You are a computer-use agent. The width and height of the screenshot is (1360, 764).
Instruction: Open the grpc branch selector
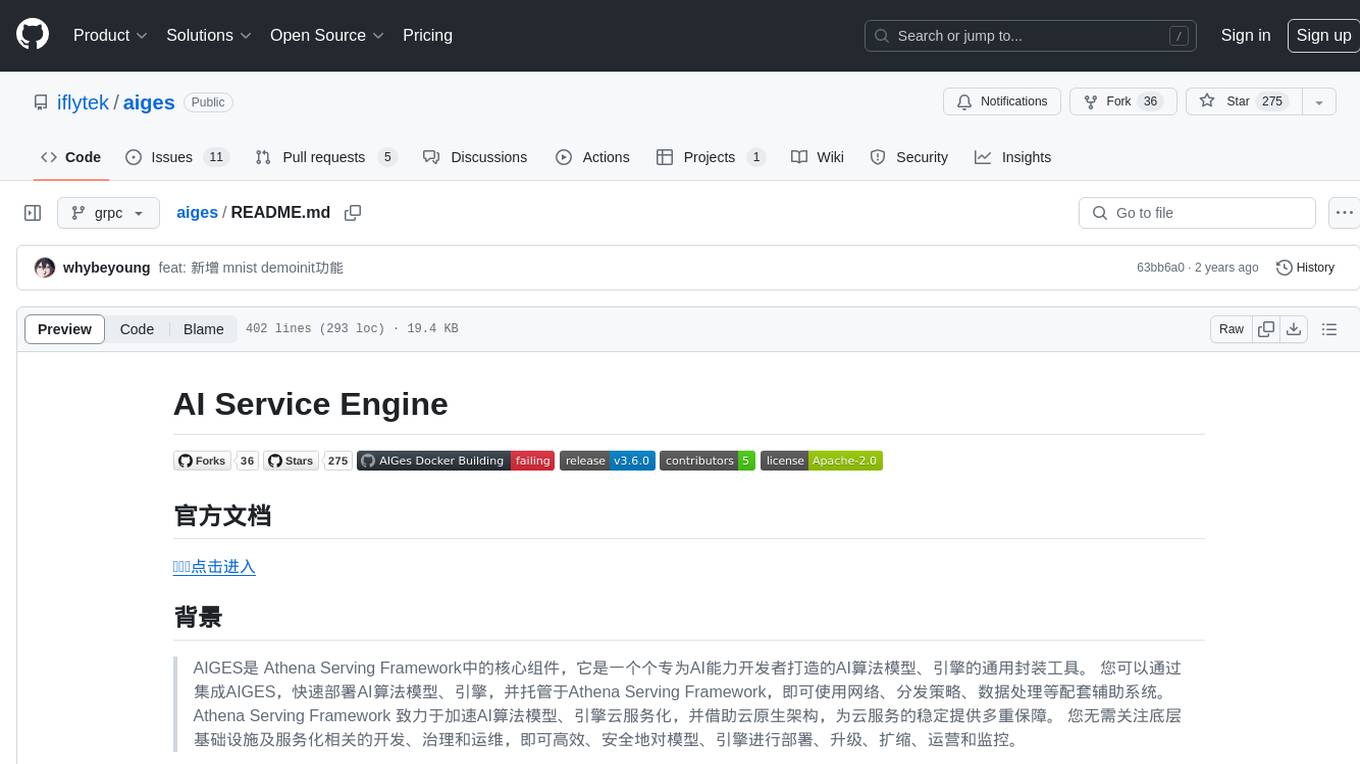tap(108, 213)
